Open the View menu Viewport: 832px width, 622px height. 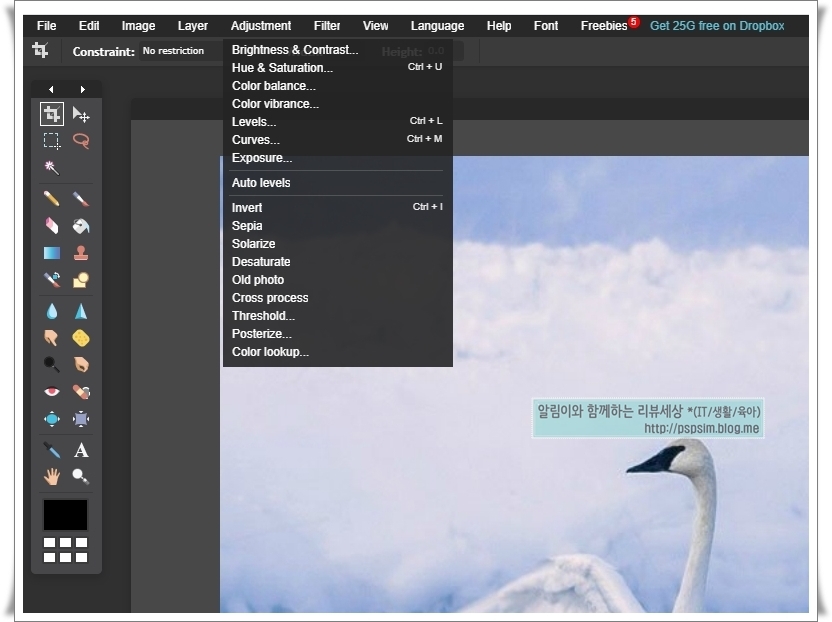376,25
